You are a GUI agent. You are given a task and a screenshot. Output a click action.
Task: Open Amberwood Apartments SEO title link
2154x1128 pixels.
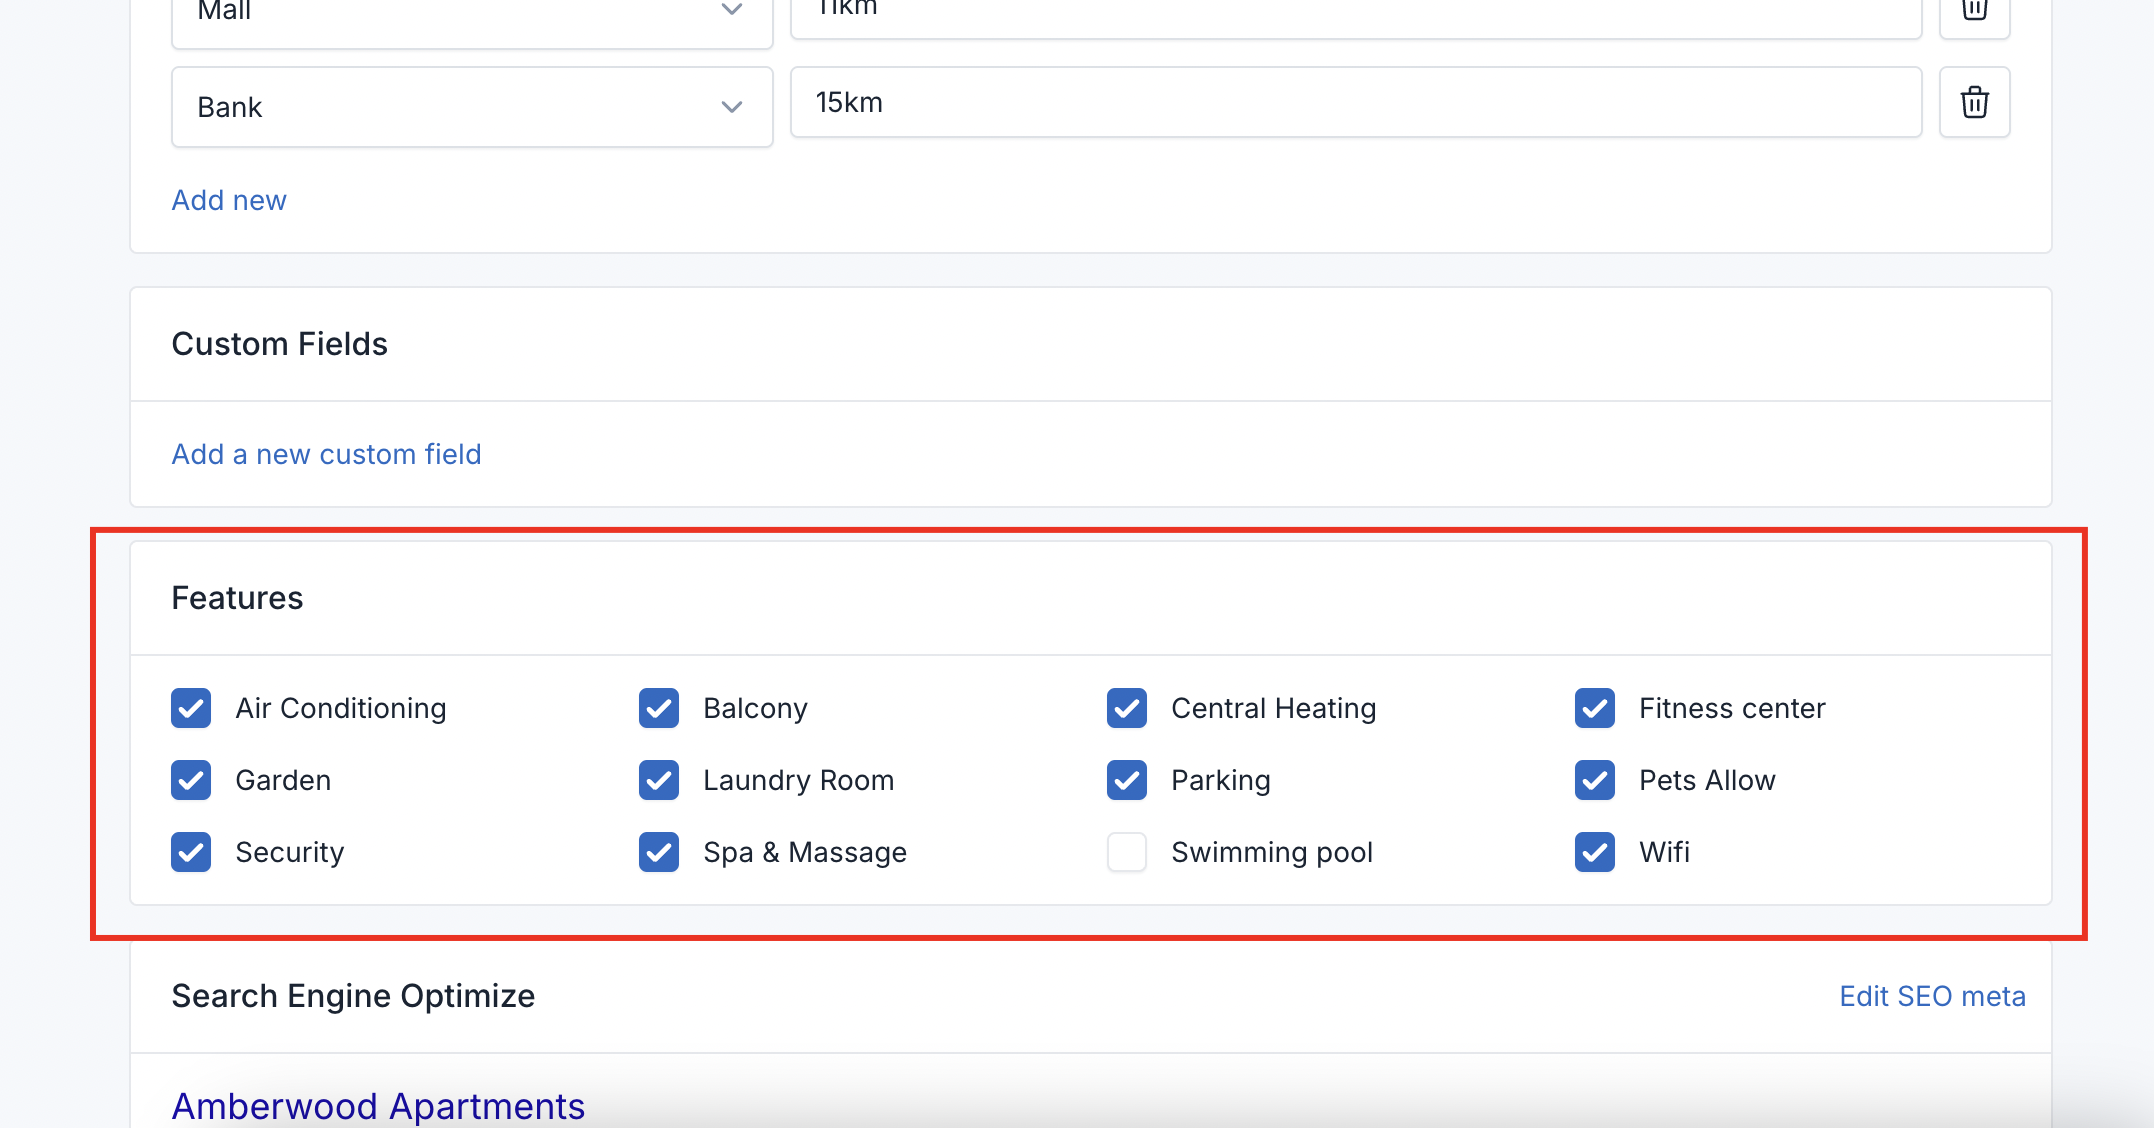pos(378,1106)
